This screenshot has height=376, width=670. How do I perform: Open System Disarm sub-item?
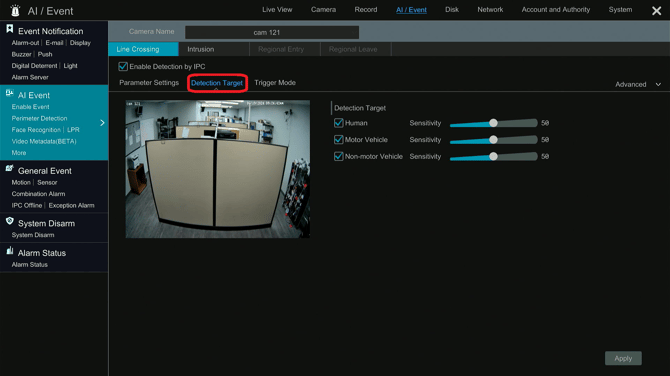[x=33, y=235]
